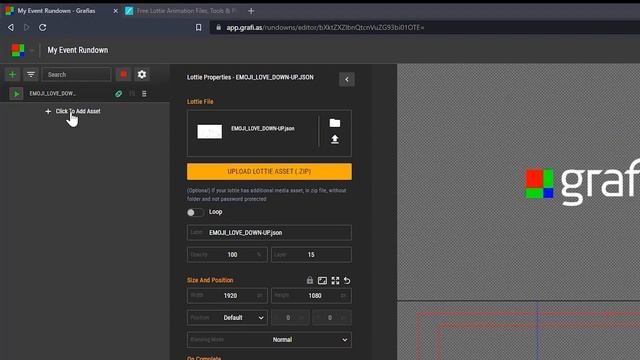Open the Blending Mode Normal dropdown

(269, 340)
